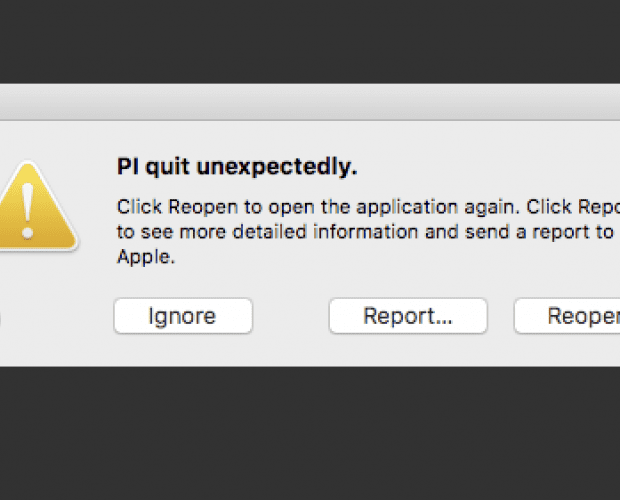Reopen the PI application
Image resolution: width=620 pixels, height=500 pixels.
pos(567,316)
